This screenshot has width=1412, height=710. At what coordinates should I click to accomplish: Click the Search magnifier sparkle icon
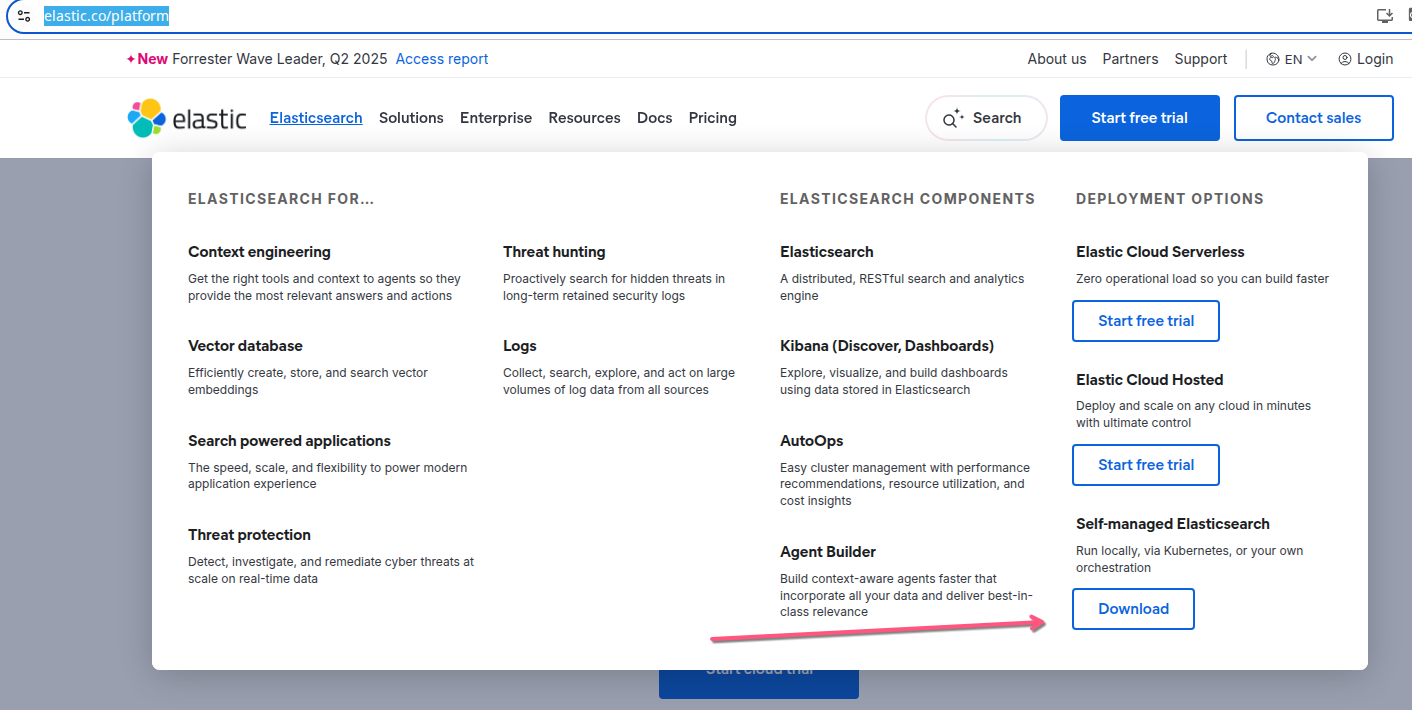click(954, 118)
